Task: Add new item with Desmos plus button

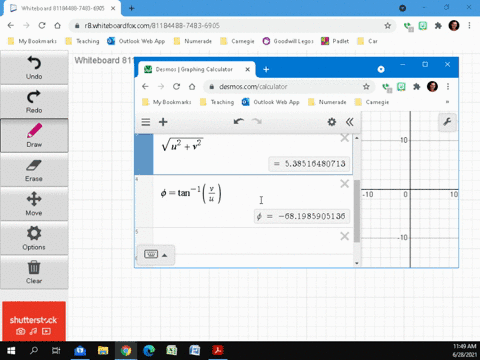Action: (163, 122)
